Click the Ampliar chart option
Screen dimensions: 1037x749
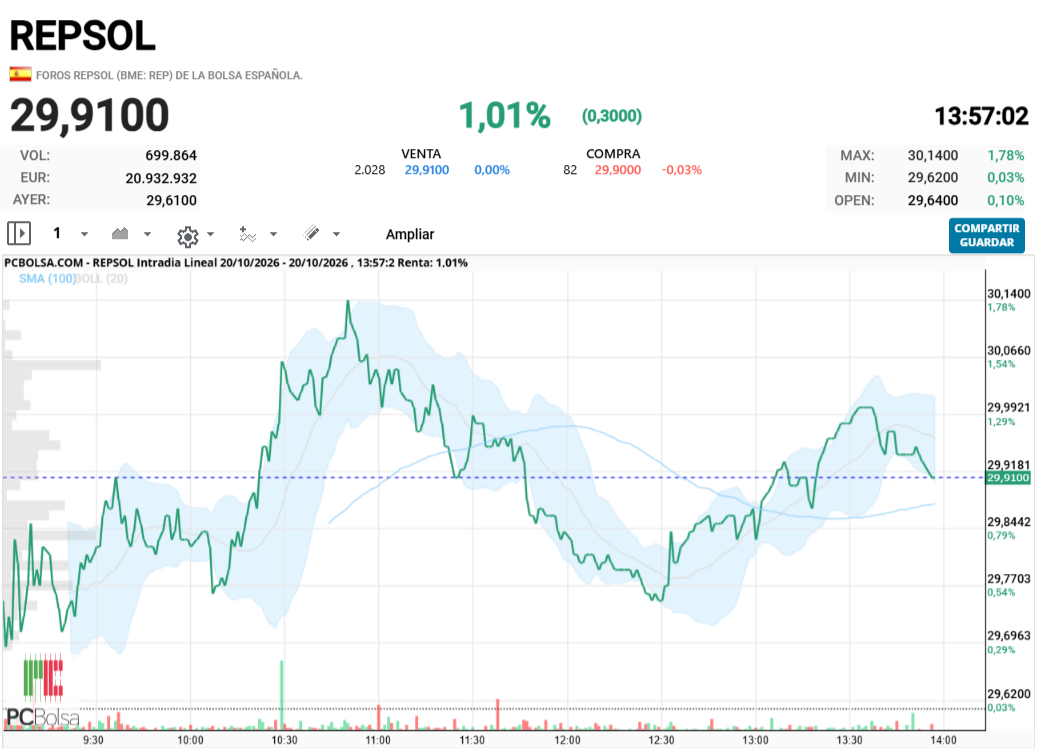click(x=410, y=234)
